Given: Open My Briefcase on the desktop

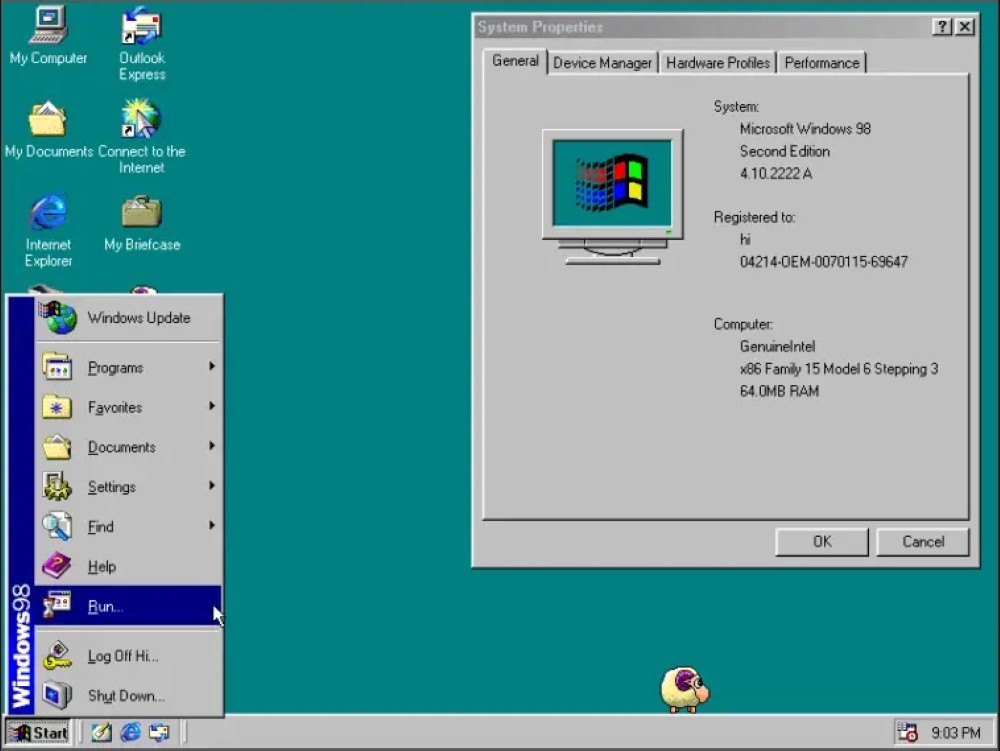Looking at the screenshot, I should coord(141,213).
